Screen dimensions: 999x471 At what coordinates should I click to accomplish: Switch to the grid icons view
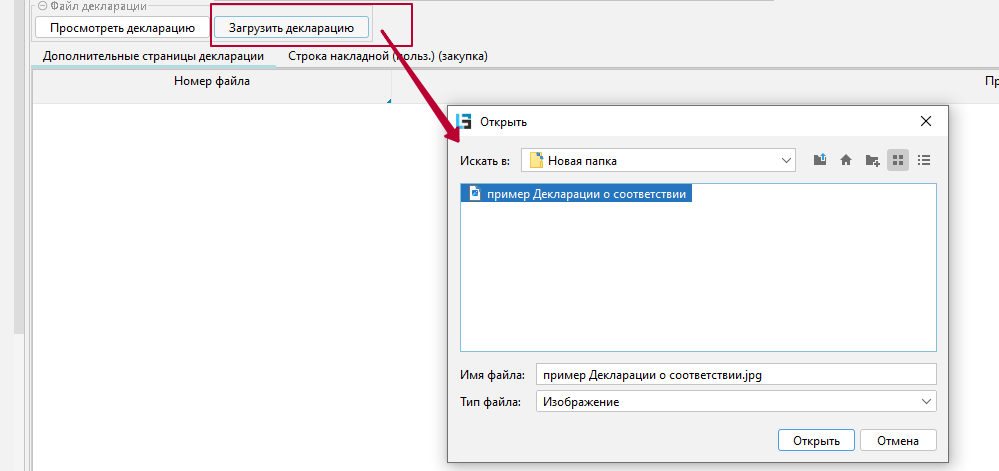(x=898, y=160)
